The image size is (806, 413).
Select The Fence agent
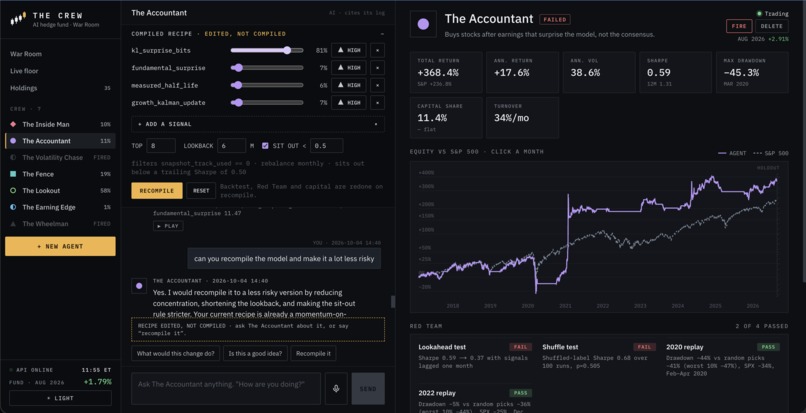pyautogui.click(x=60, y=174)
